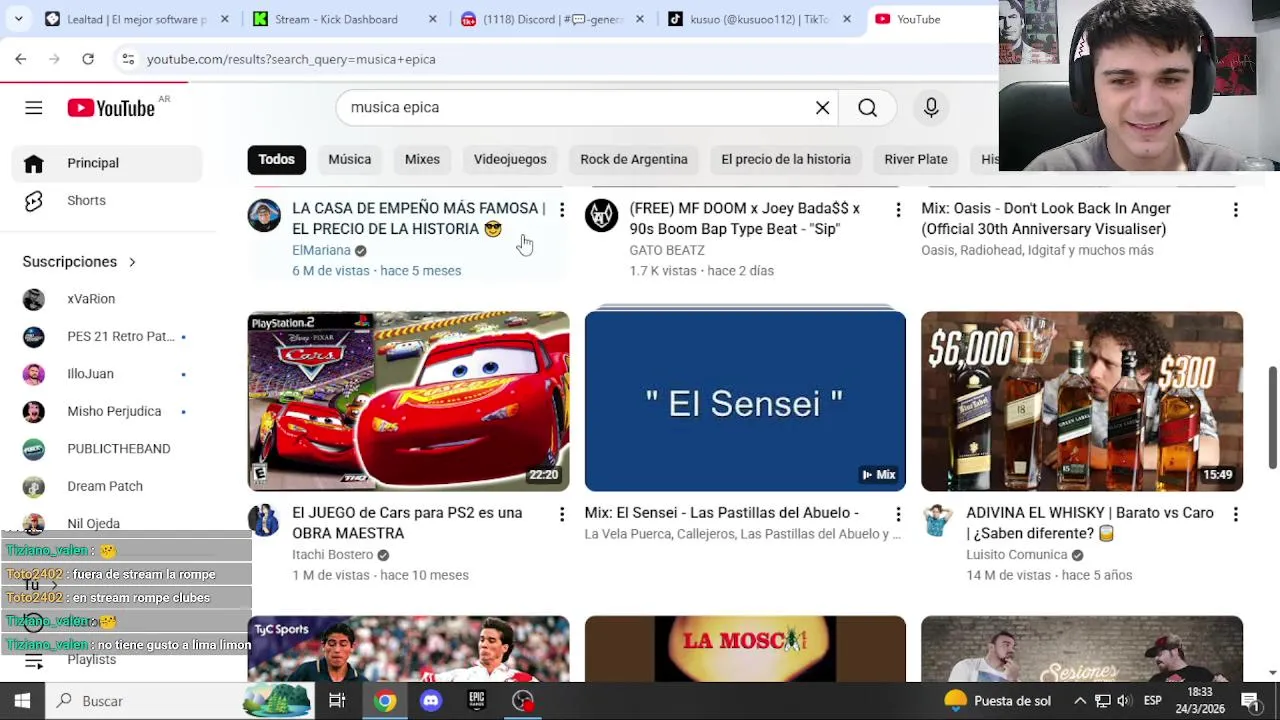Image resolution: width=1280 pixels, height=720 pixels.
Task: Select the Mixes filter chip
Action: tap(422, 159)
